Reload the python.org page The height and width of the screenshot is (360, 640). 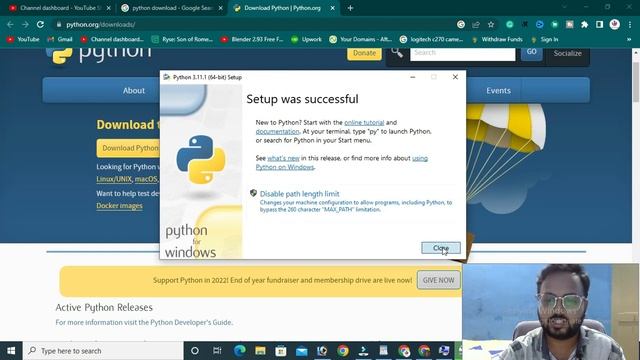40,24
